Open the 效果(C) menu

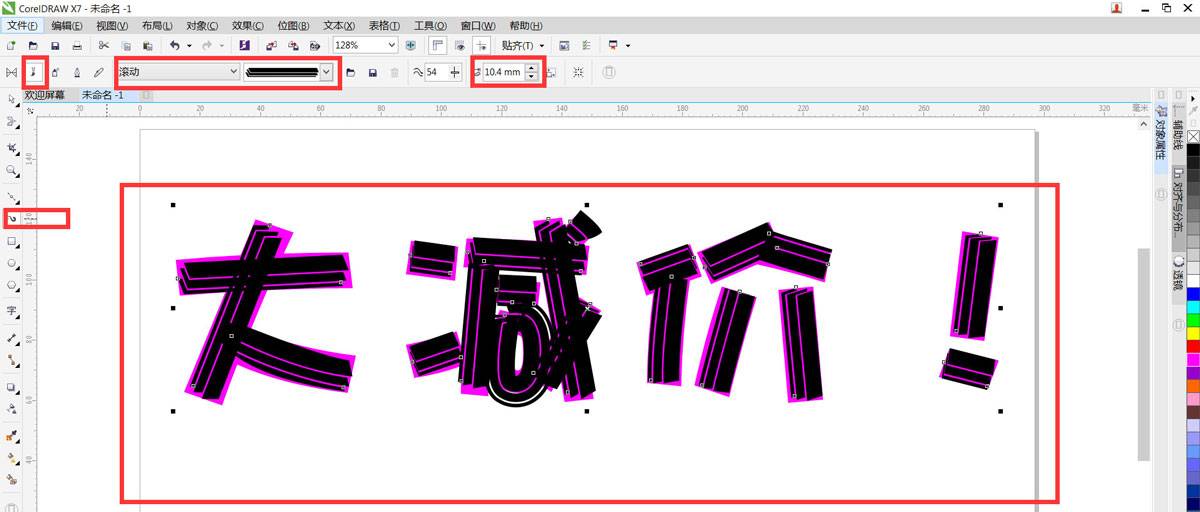click(247, 25)
